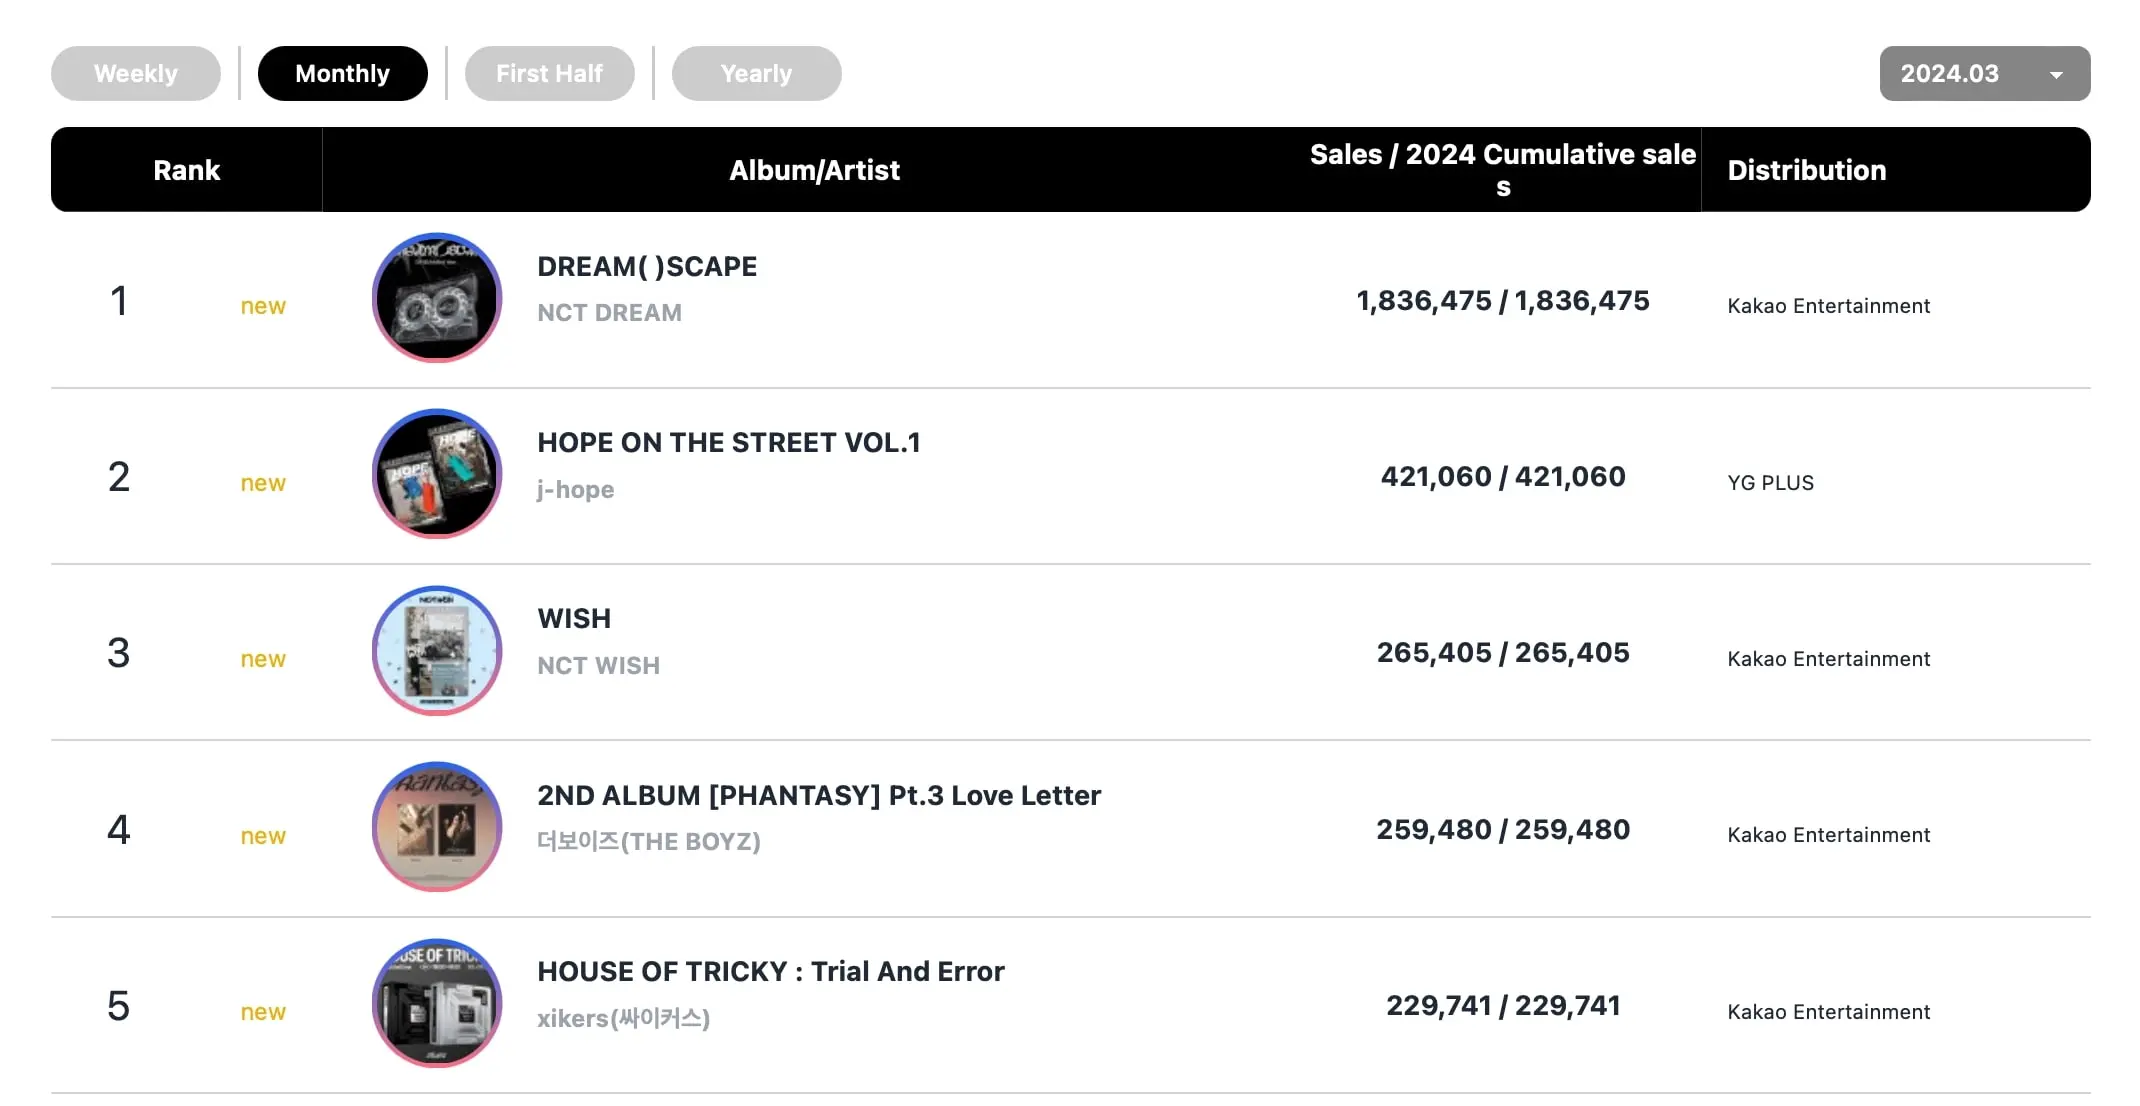Select the PHANTASY Pt.3 album cover
This screenshot has width=2140, height=1106.
[x=437, y=827]
